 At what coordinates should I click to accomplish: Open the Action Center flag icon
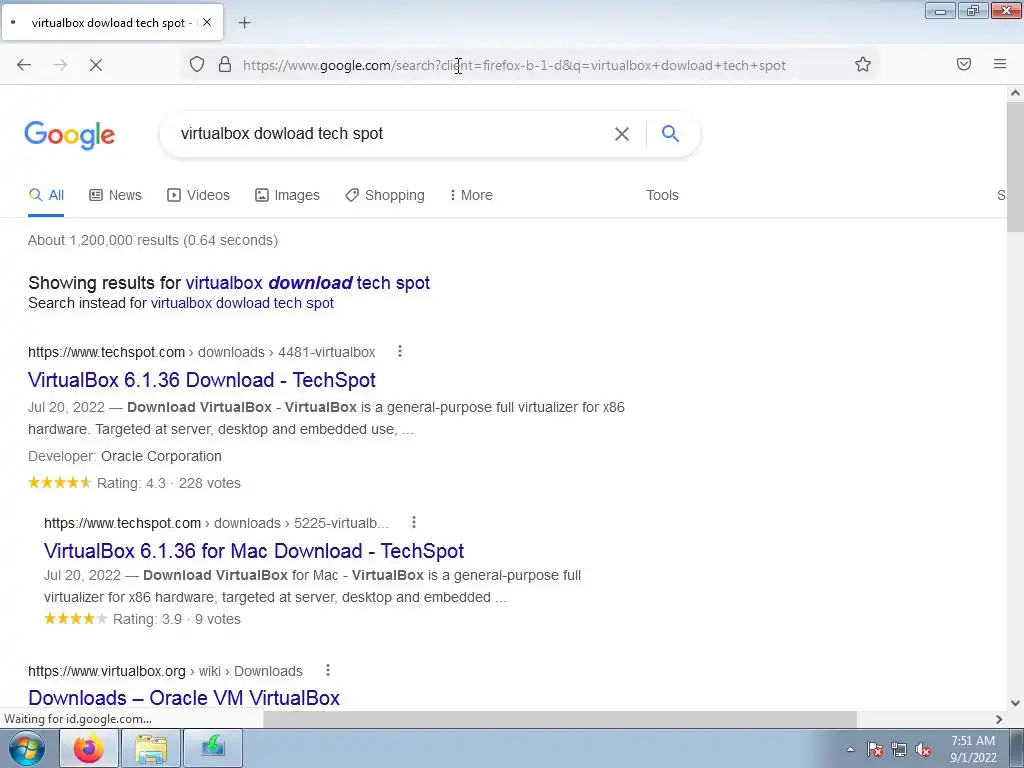coord(875,750)
